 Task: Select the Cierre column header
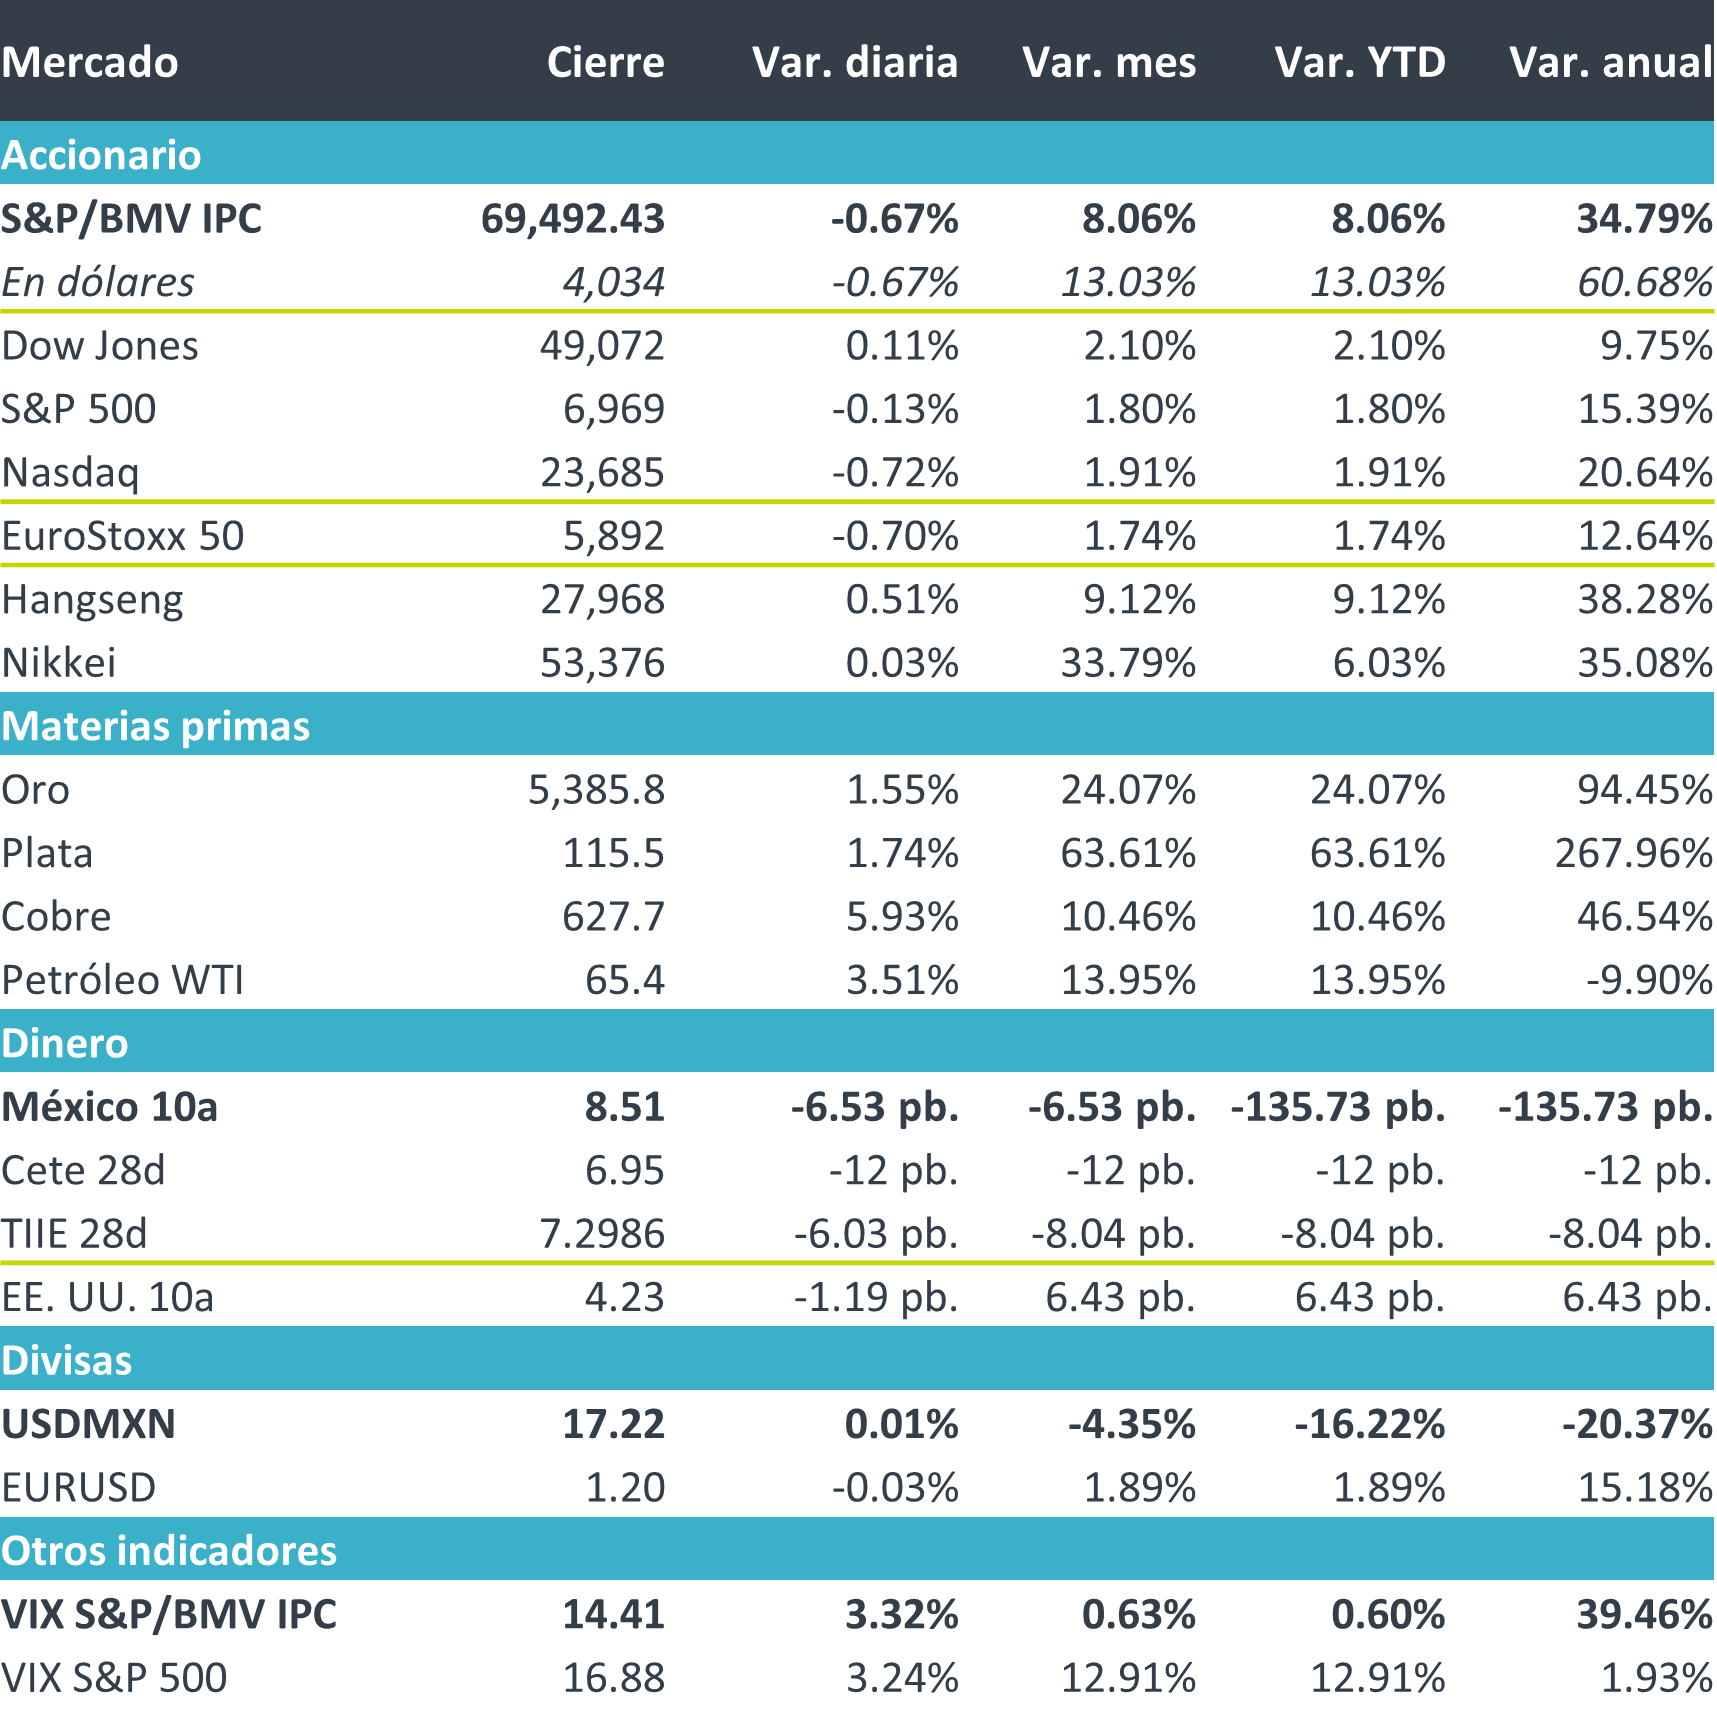605,62
